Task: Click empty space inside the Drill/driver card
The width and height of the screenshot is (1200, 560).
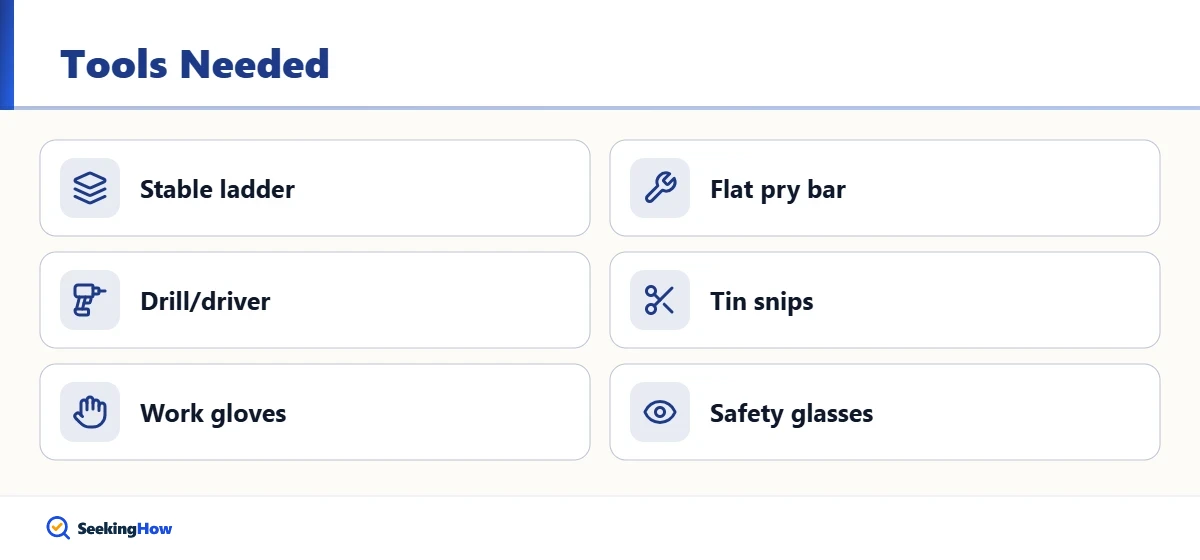Action: tap(430, 300)
